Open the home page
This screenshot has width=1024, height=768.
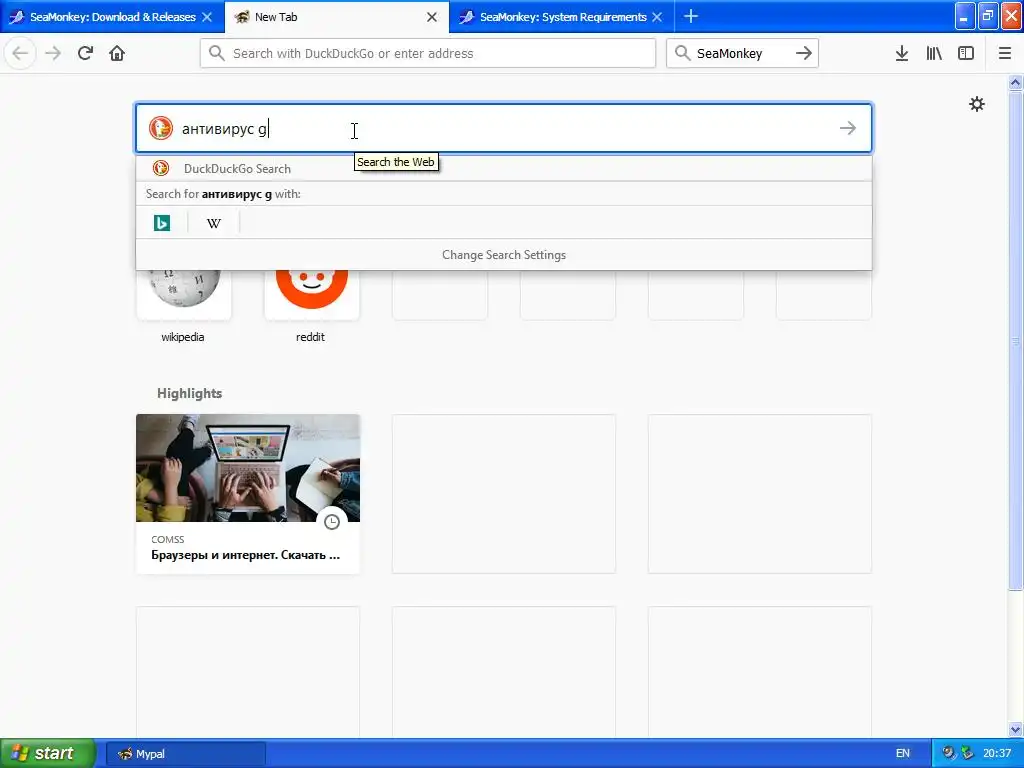pos(117,54)
